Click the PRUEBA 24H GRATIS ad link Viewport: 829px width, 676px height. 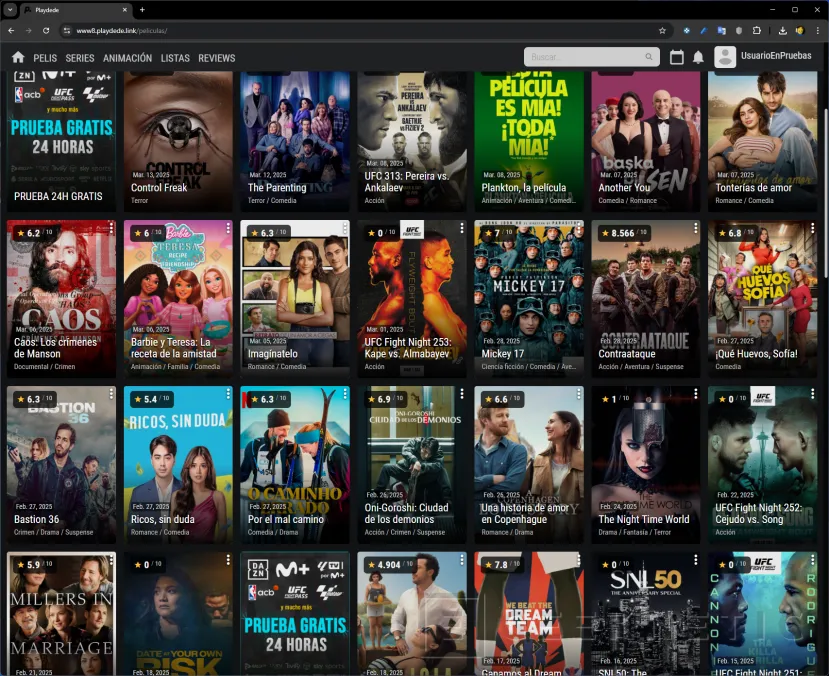(x=58, y=196)
